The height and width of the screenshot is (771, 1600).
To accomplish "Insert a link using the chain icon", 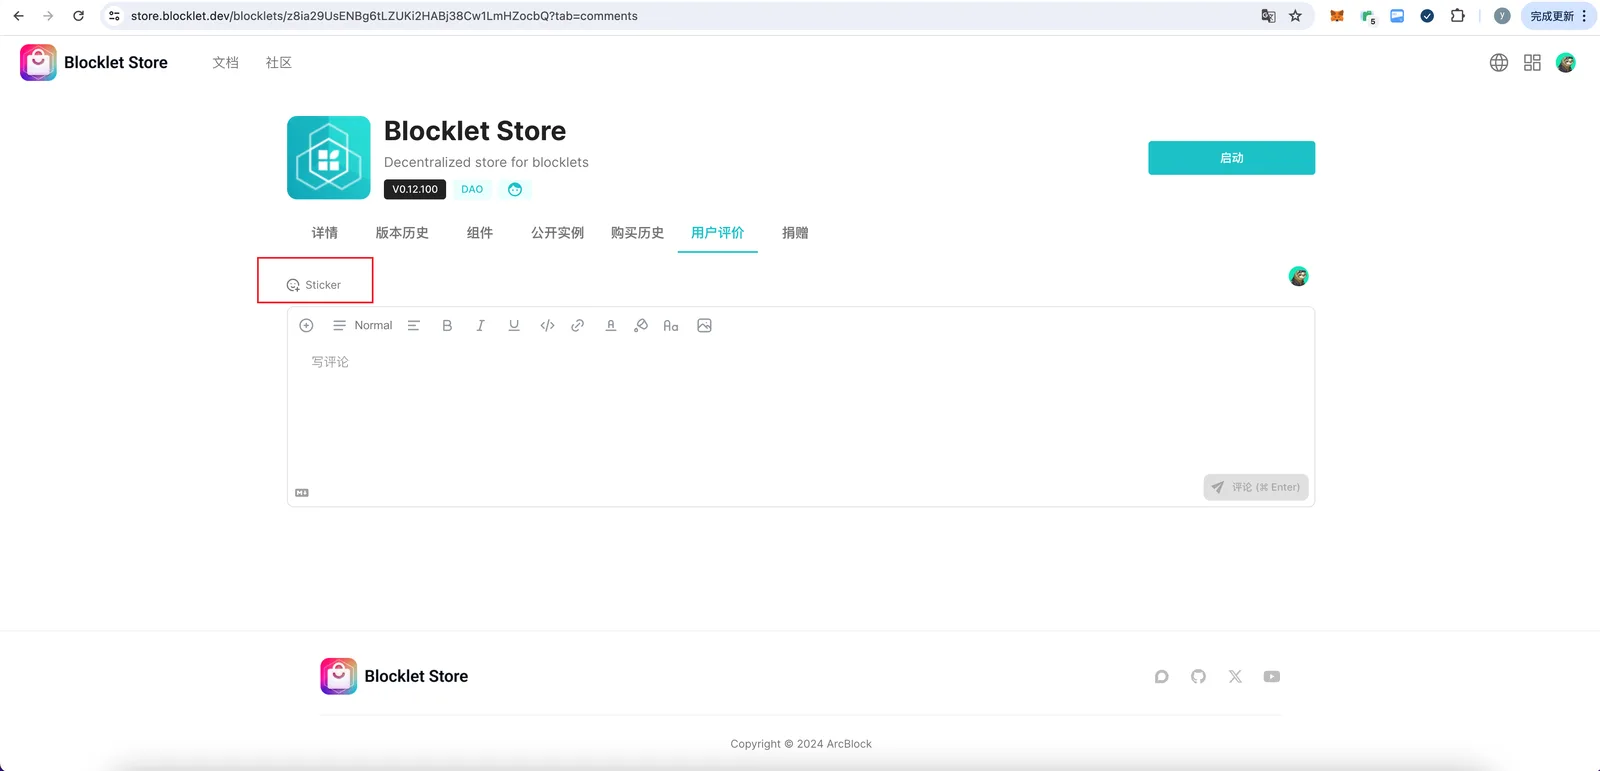I will 578,326.
